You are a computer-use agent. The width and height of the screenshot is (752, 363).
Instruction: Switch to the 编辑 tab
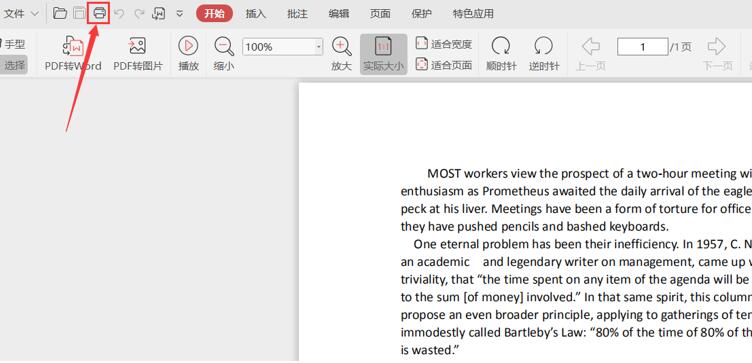(339, 14)
